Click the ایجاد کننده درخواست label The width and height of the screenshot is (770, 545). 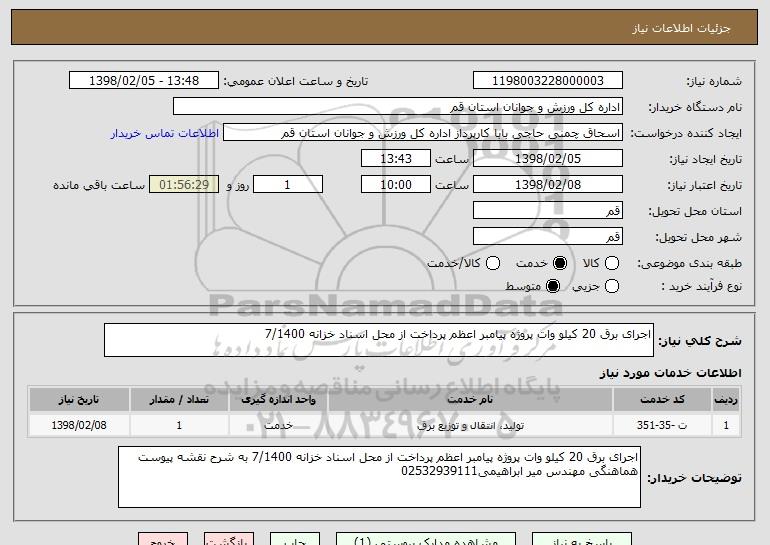pos(686,133)
